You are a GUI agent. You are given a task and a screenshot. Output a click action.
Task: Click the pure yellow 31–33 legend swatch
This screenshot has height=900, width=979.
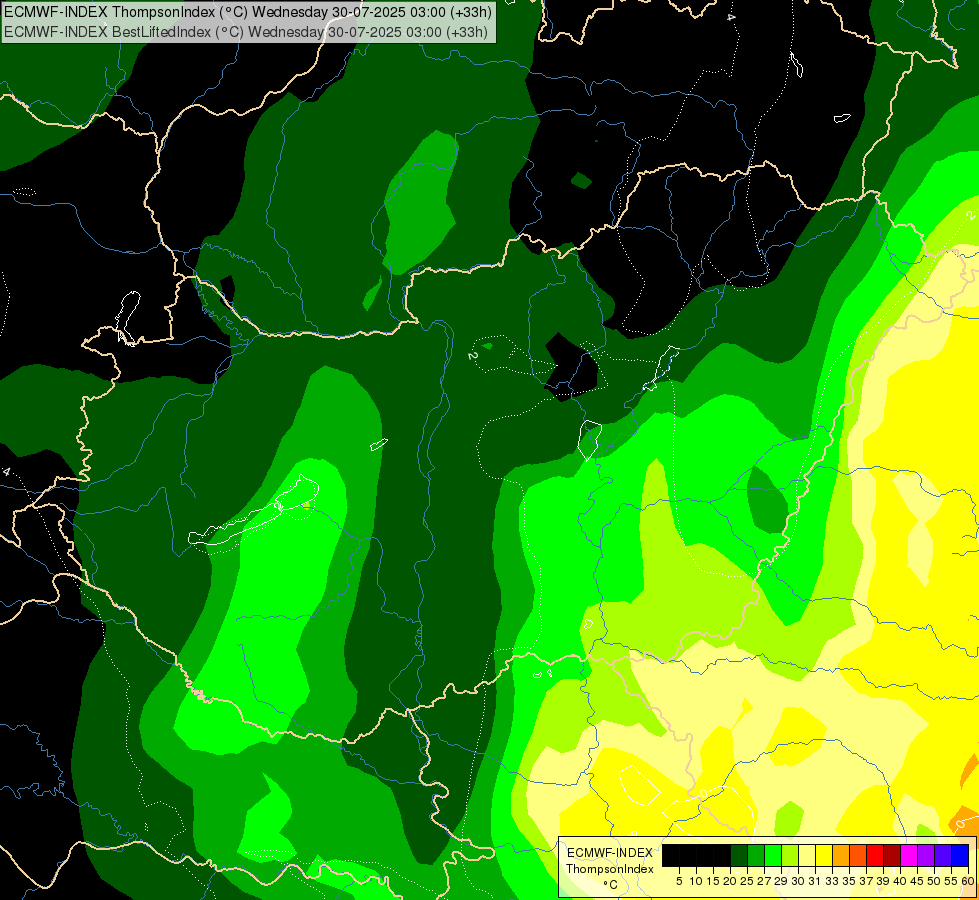tap(824, 855)
